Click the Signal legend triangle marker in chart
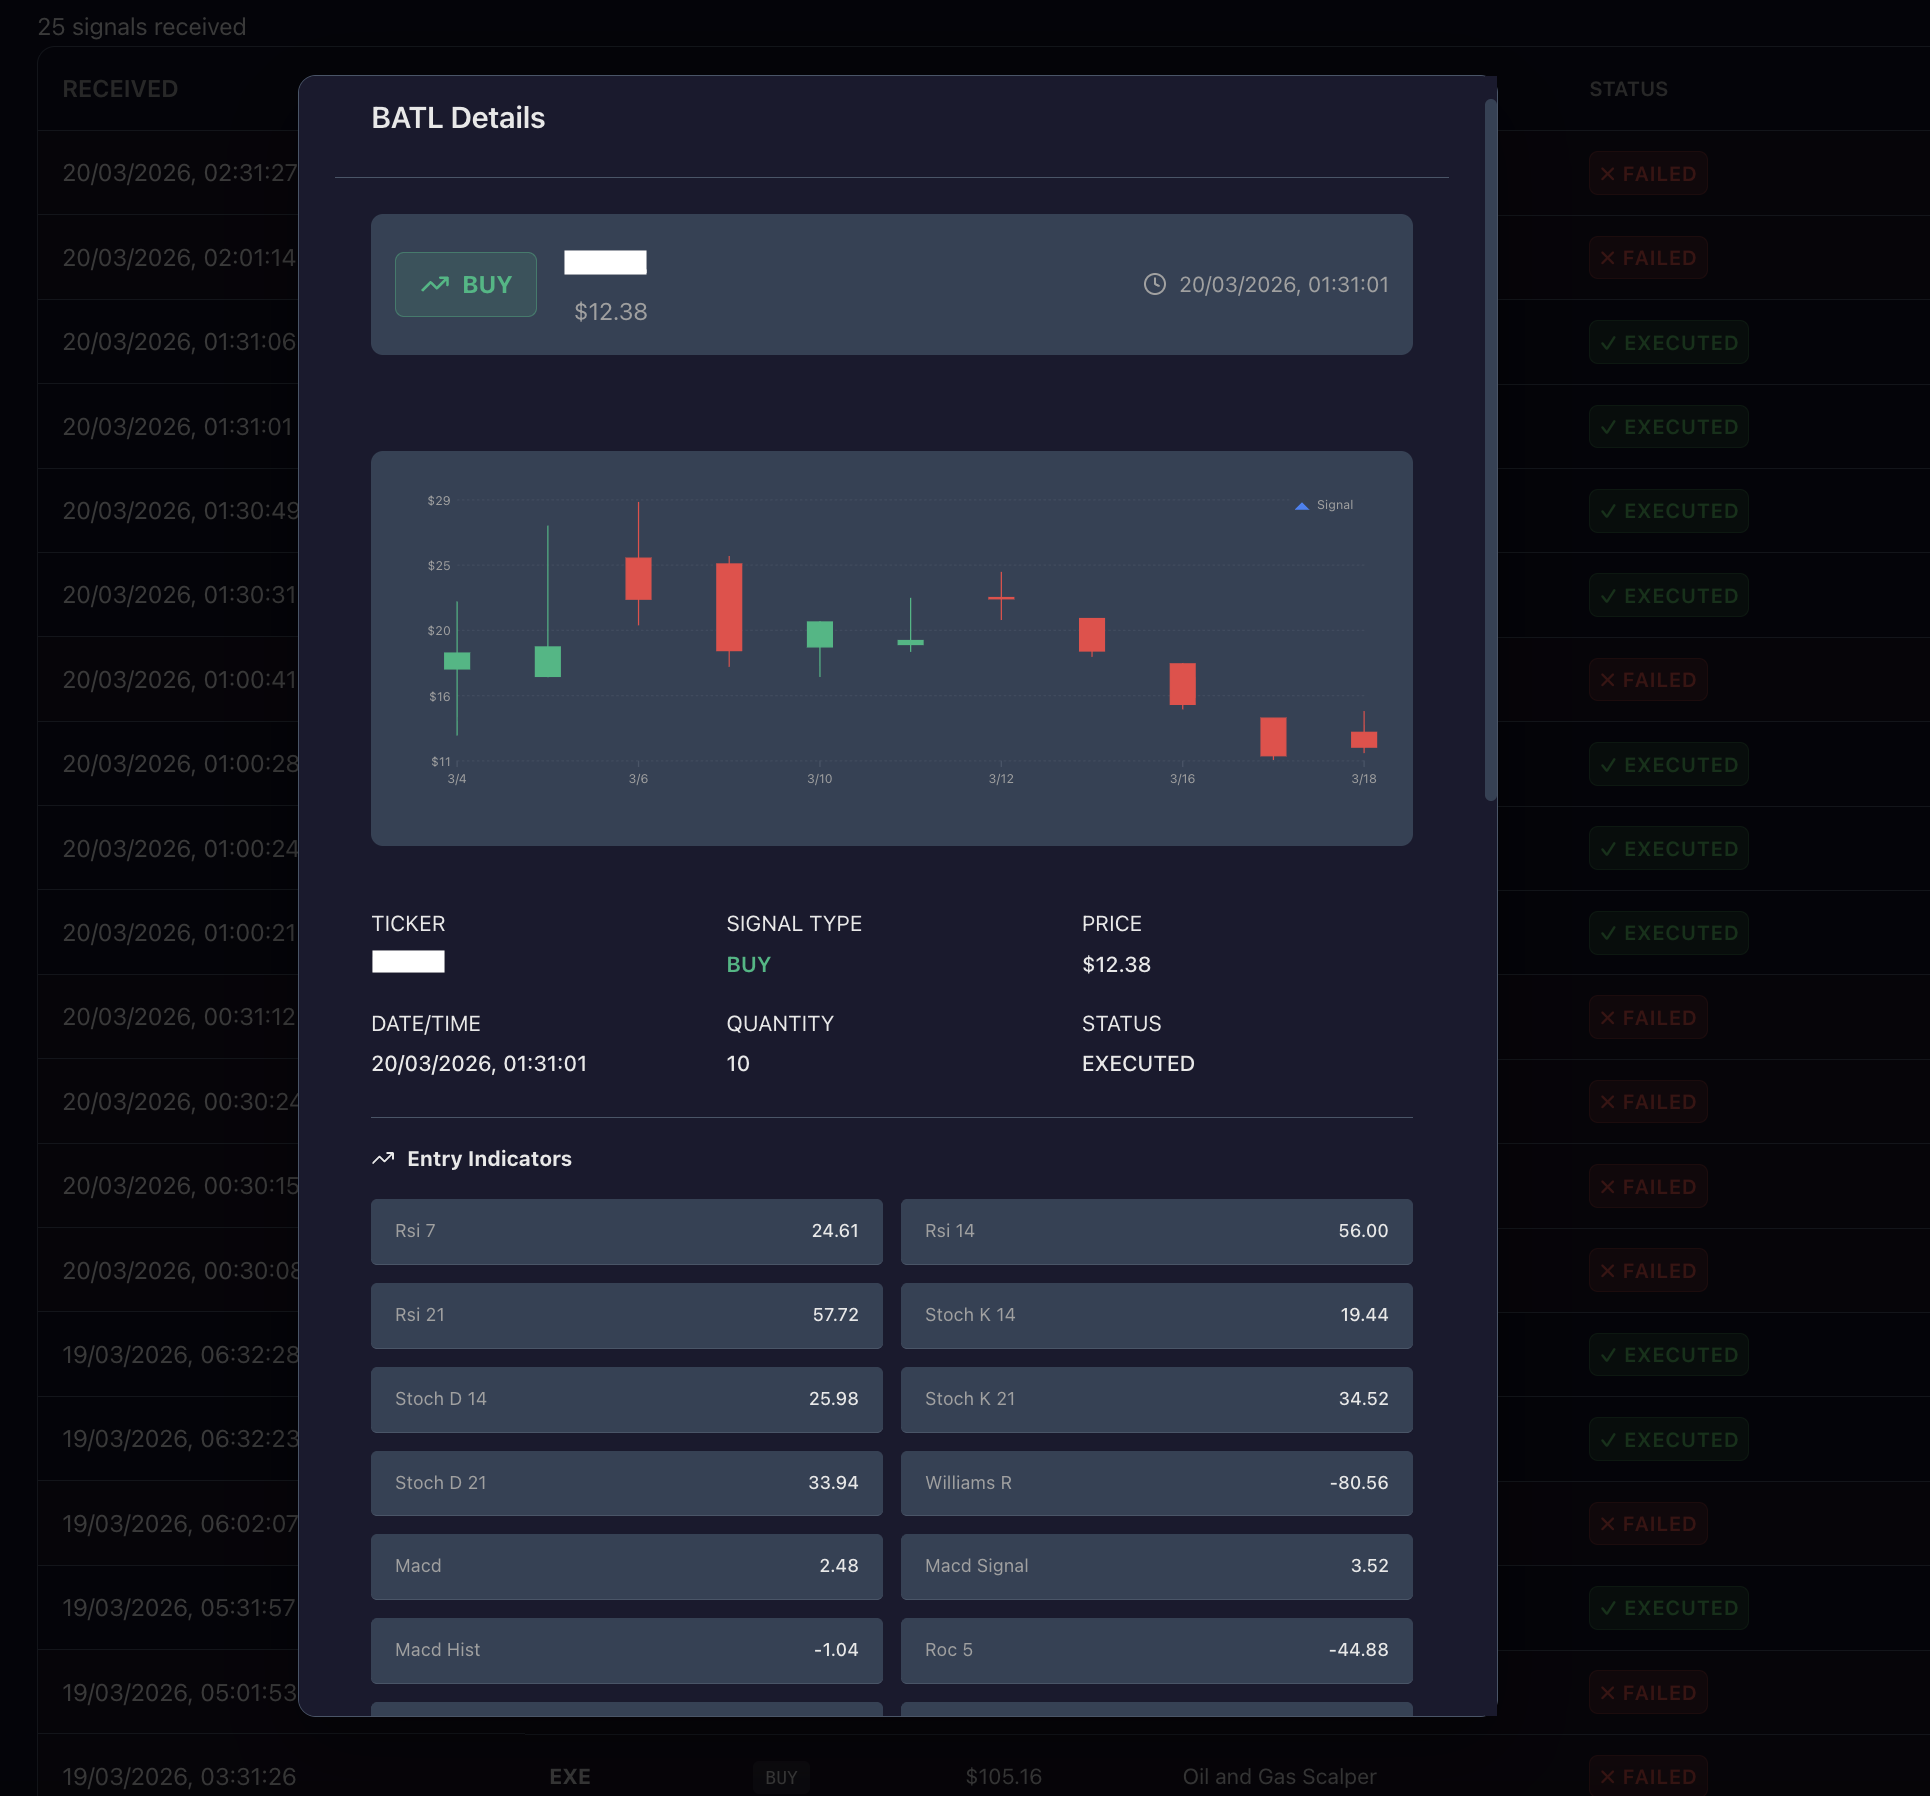 tap(1302, 506)
